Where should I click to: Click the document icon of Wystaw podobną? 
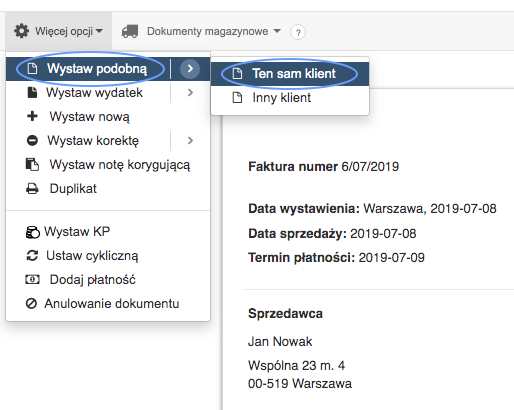pos(32,68)
